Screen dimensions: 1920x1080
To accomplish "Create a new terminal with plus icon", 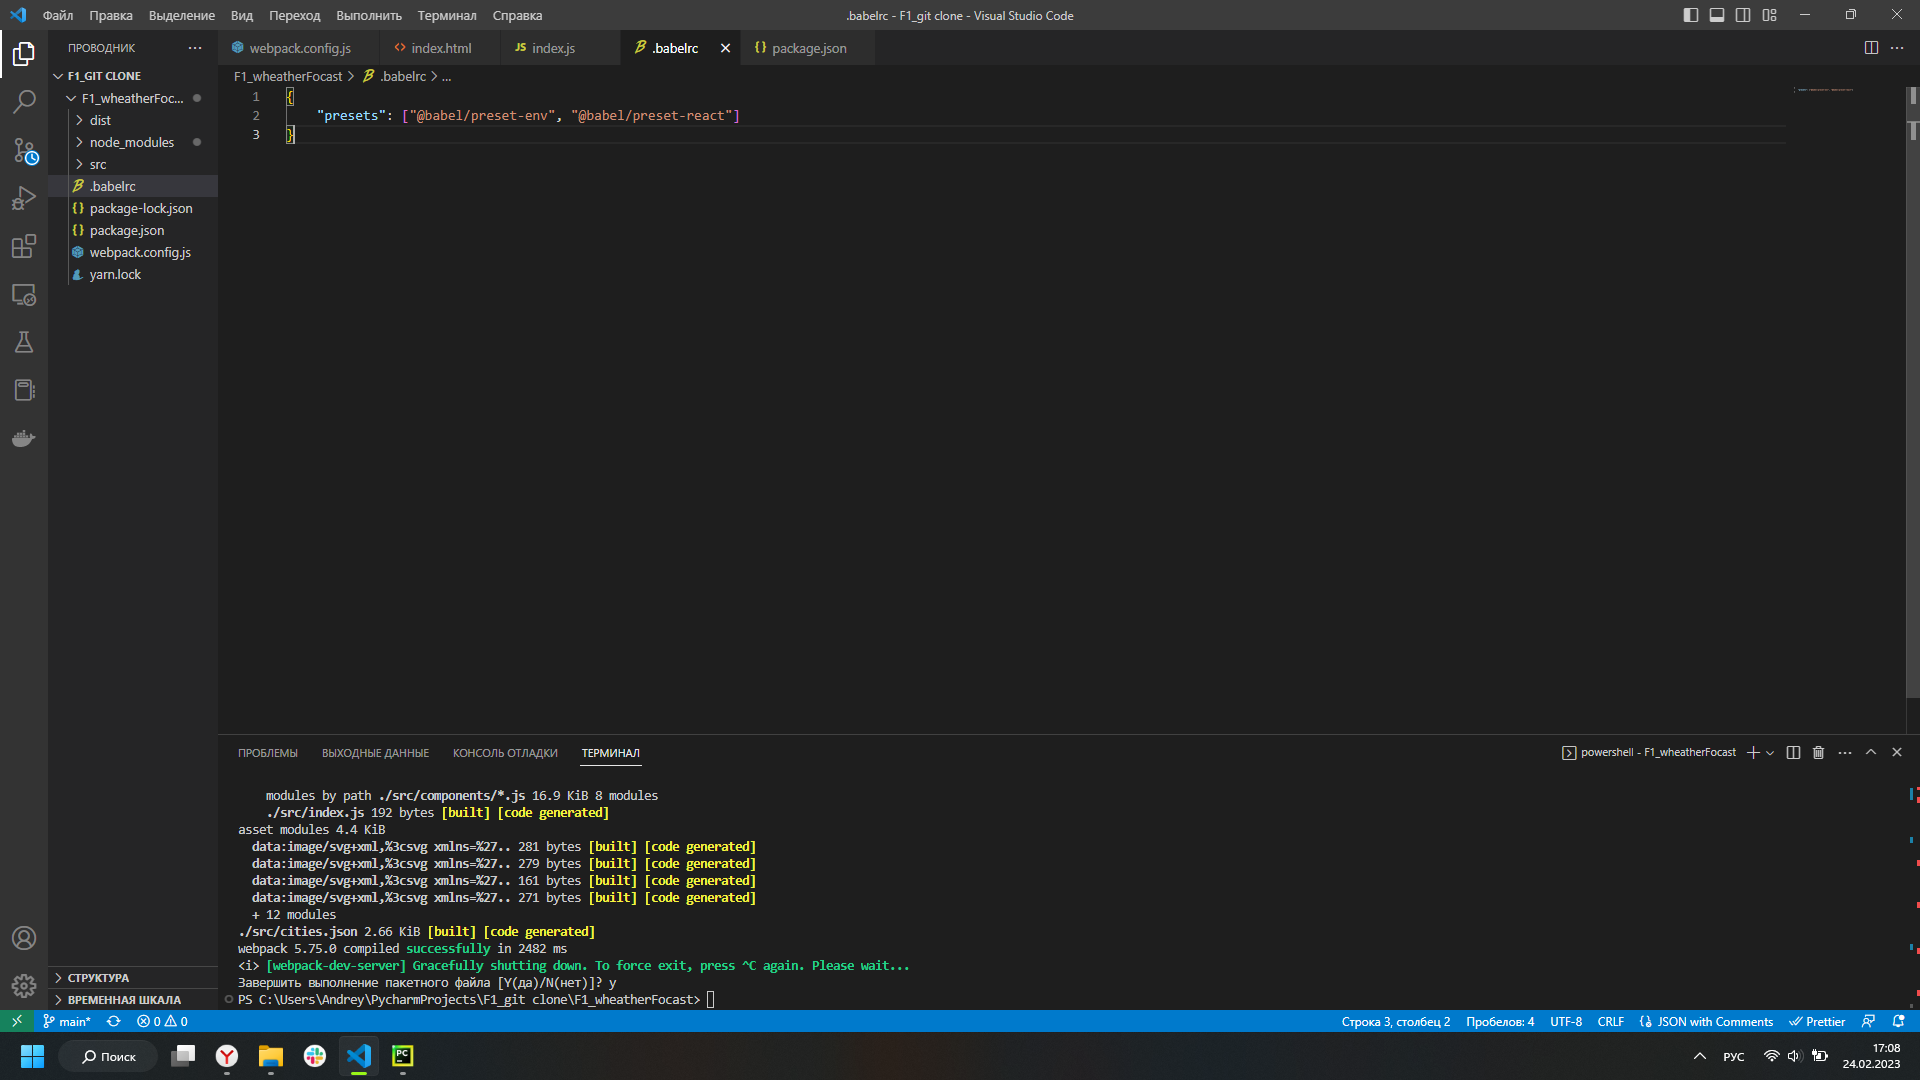I will coord(1753,753).
